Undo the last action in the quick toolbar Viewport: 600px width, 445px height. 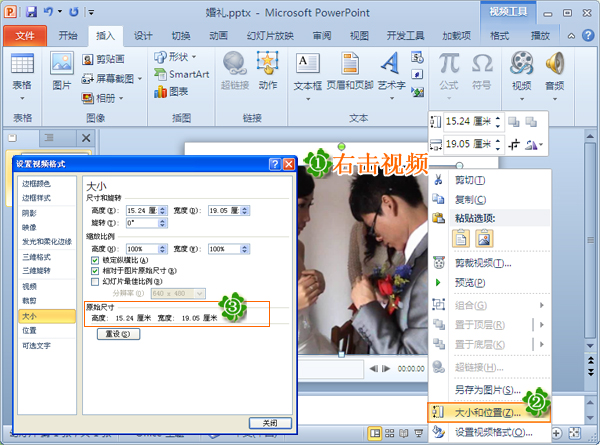pyautogui.click(x=48, y=12)
